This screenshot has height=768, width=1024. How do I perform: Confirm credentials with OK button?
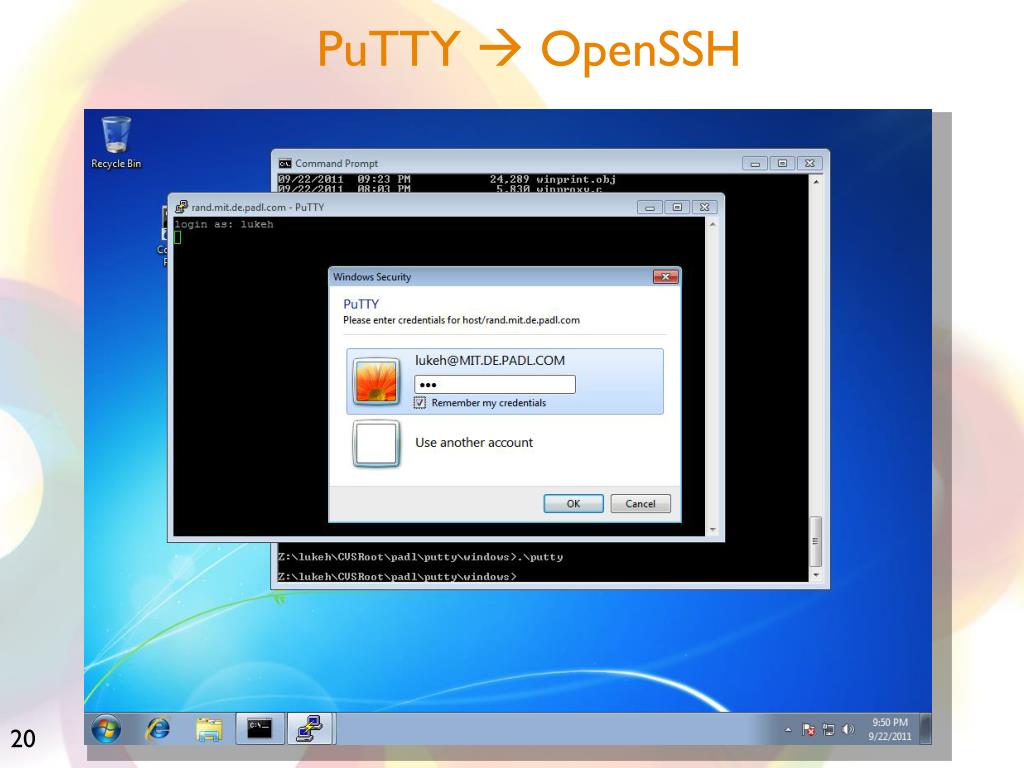[x=573, y=504]
